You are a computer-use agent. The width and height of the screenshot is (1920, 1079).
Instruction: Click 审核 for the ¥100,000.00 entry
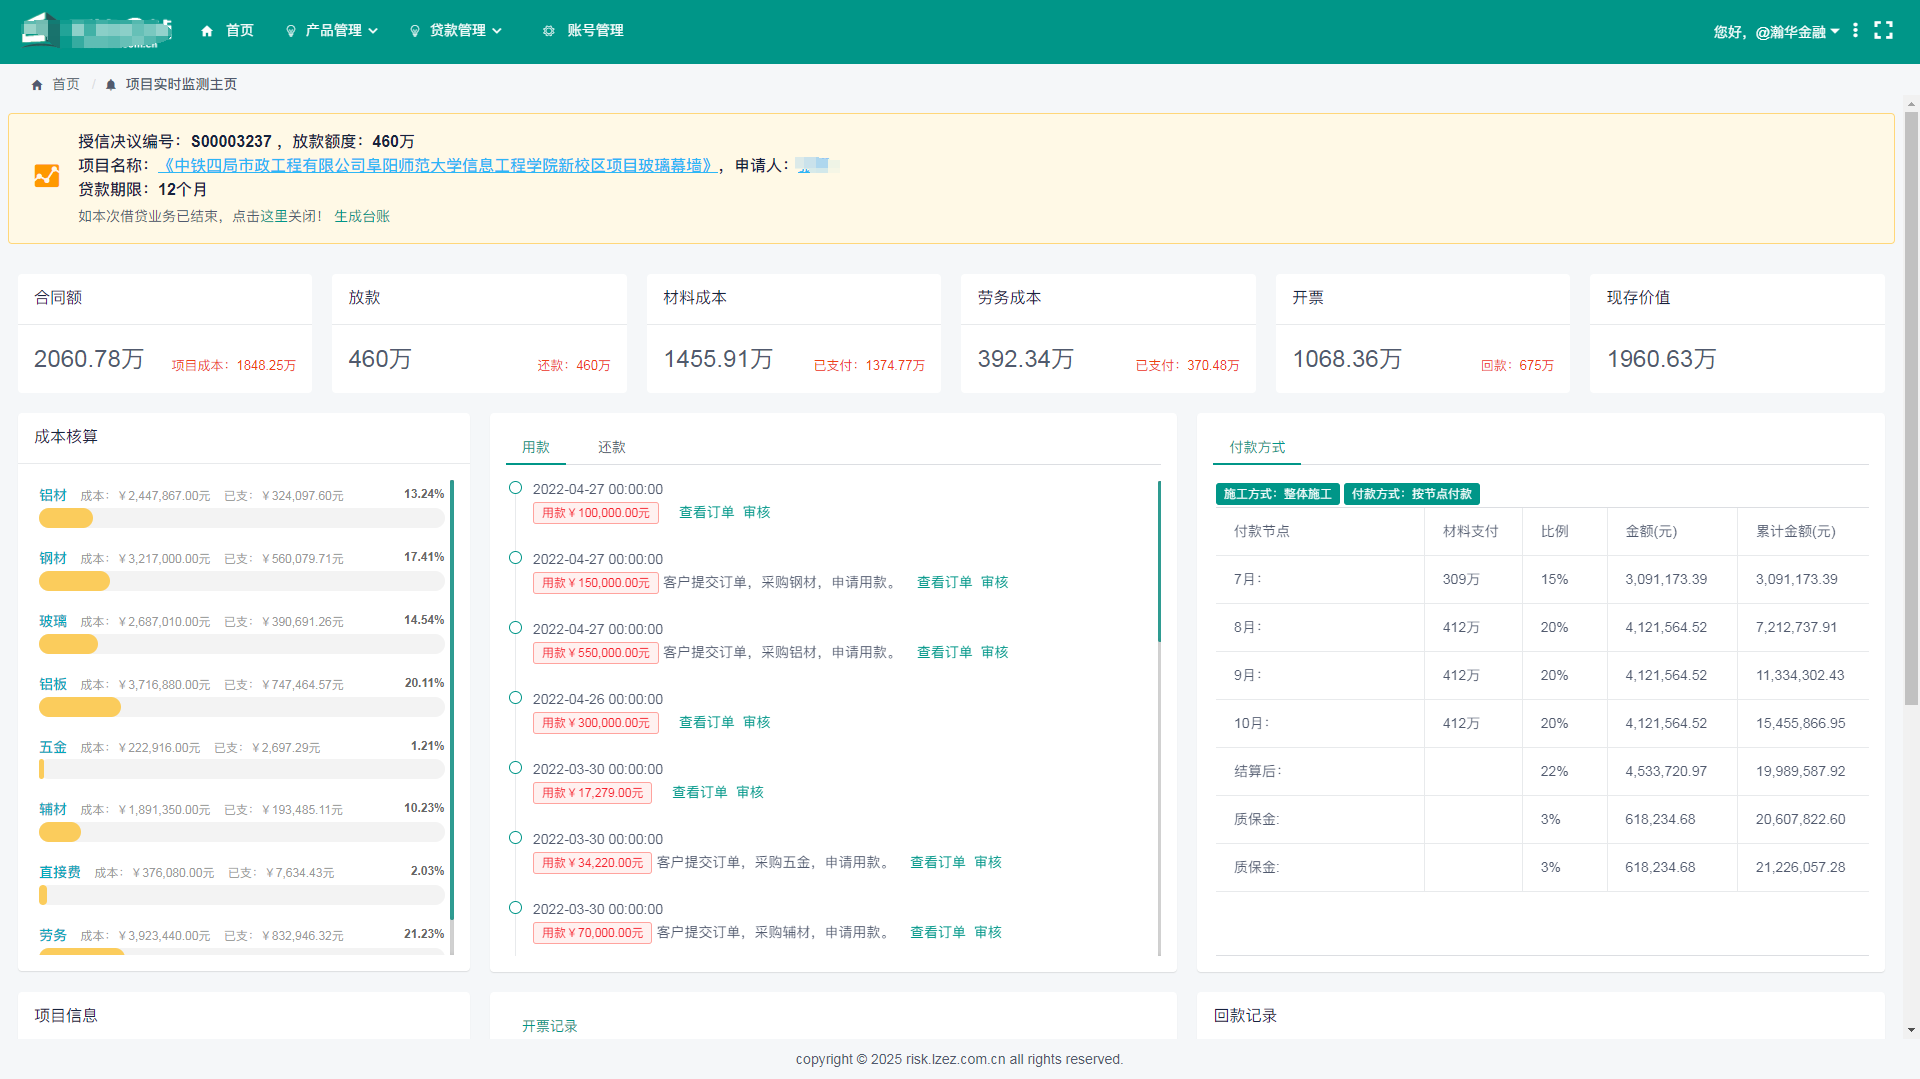point(756,512)
